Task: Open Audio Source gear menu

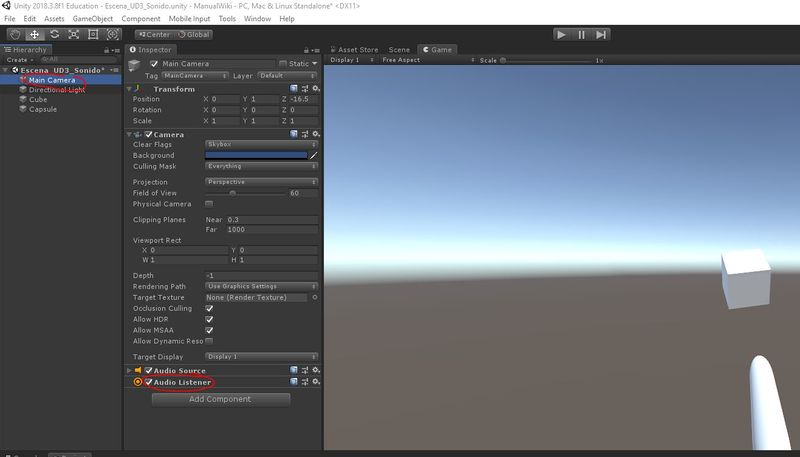Action: pos(316,370)
